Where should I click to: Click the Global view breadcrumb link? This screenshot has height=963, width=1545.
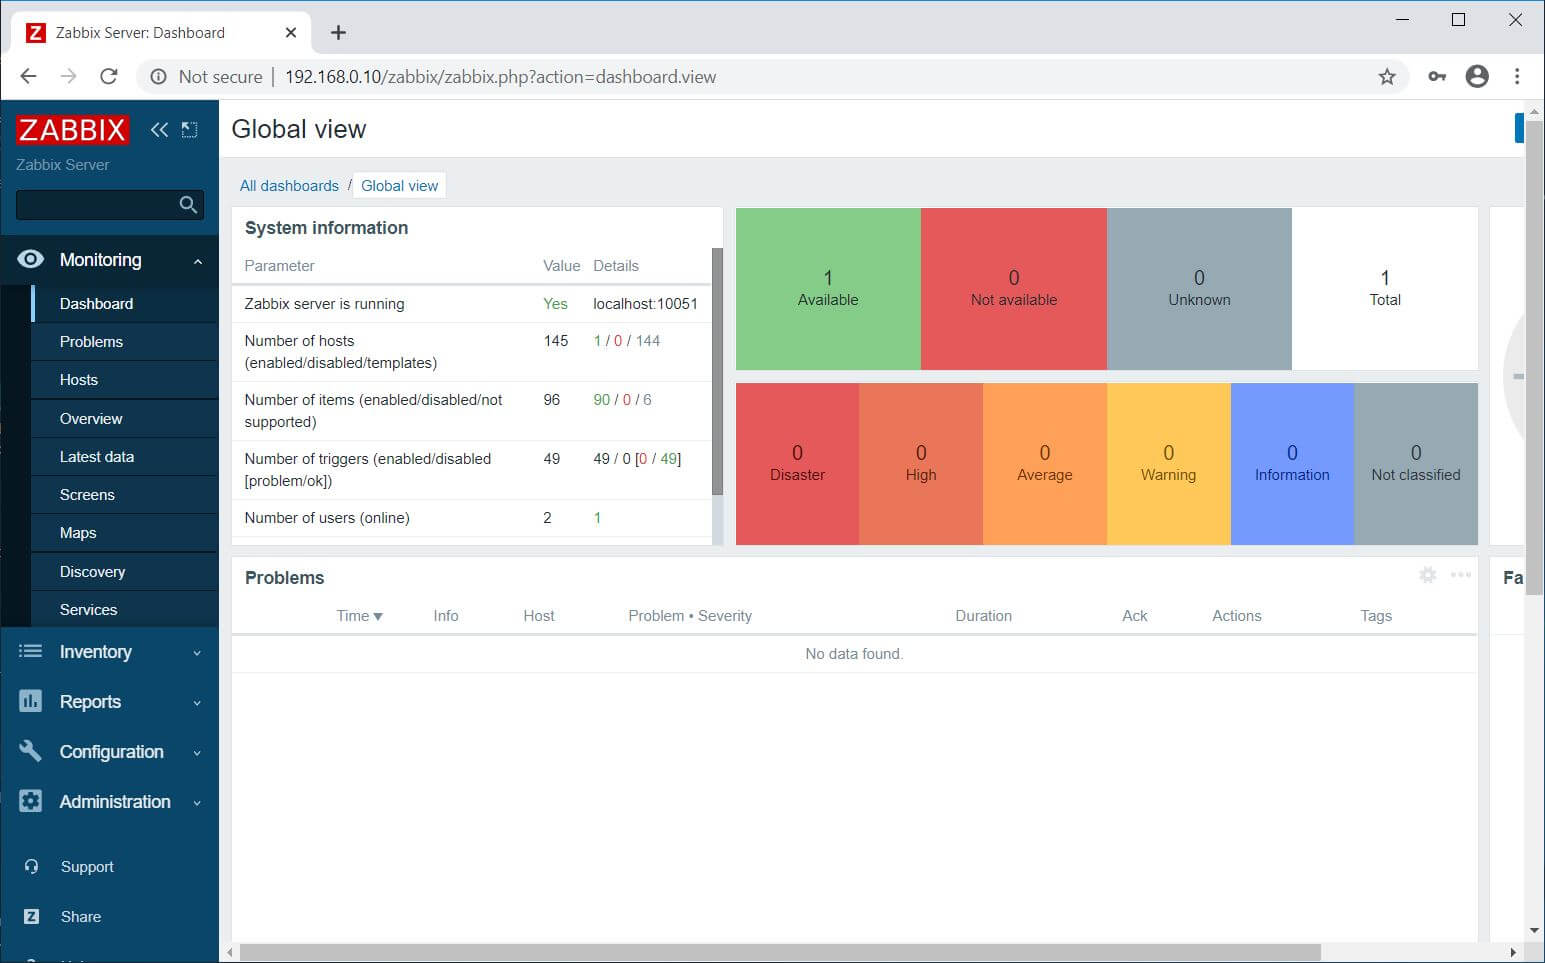click(399, 186)
